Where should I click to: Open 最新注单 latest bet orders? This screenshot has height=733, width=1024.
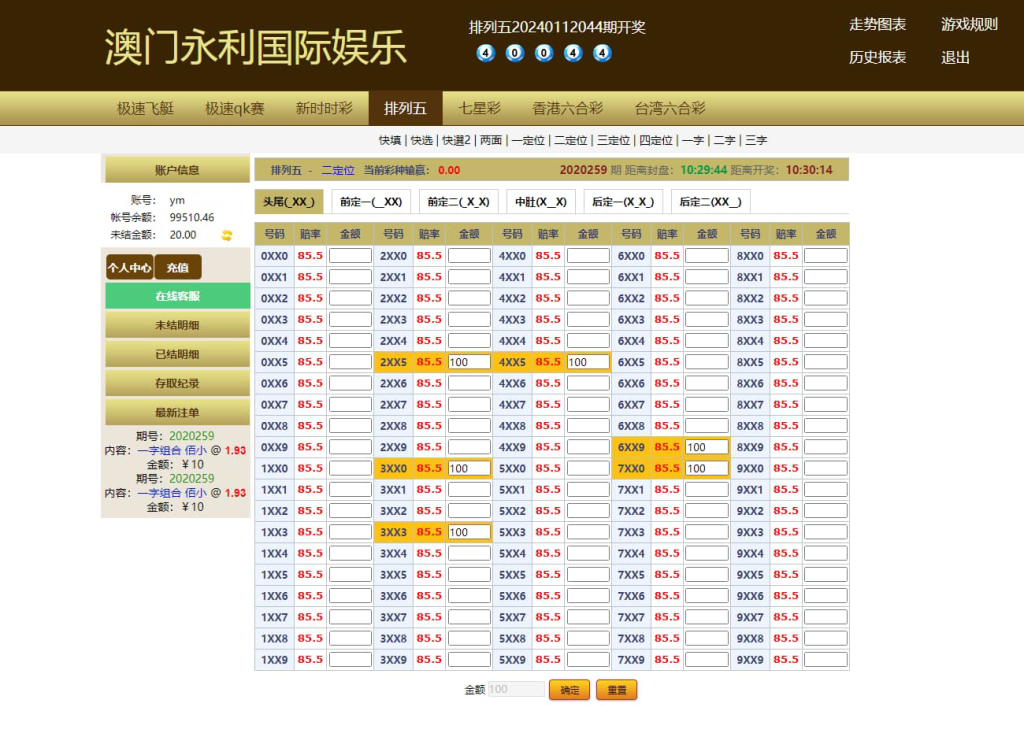pyautogui.click(x=176, y=411)
